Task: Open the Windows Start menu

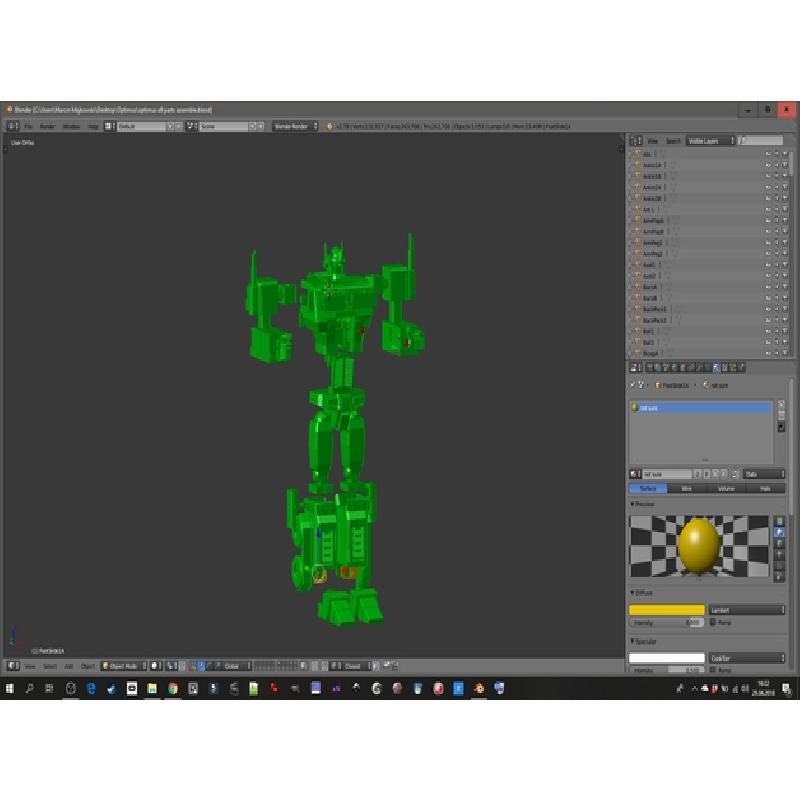Action: pyautogui.click(x=10, y=689)
